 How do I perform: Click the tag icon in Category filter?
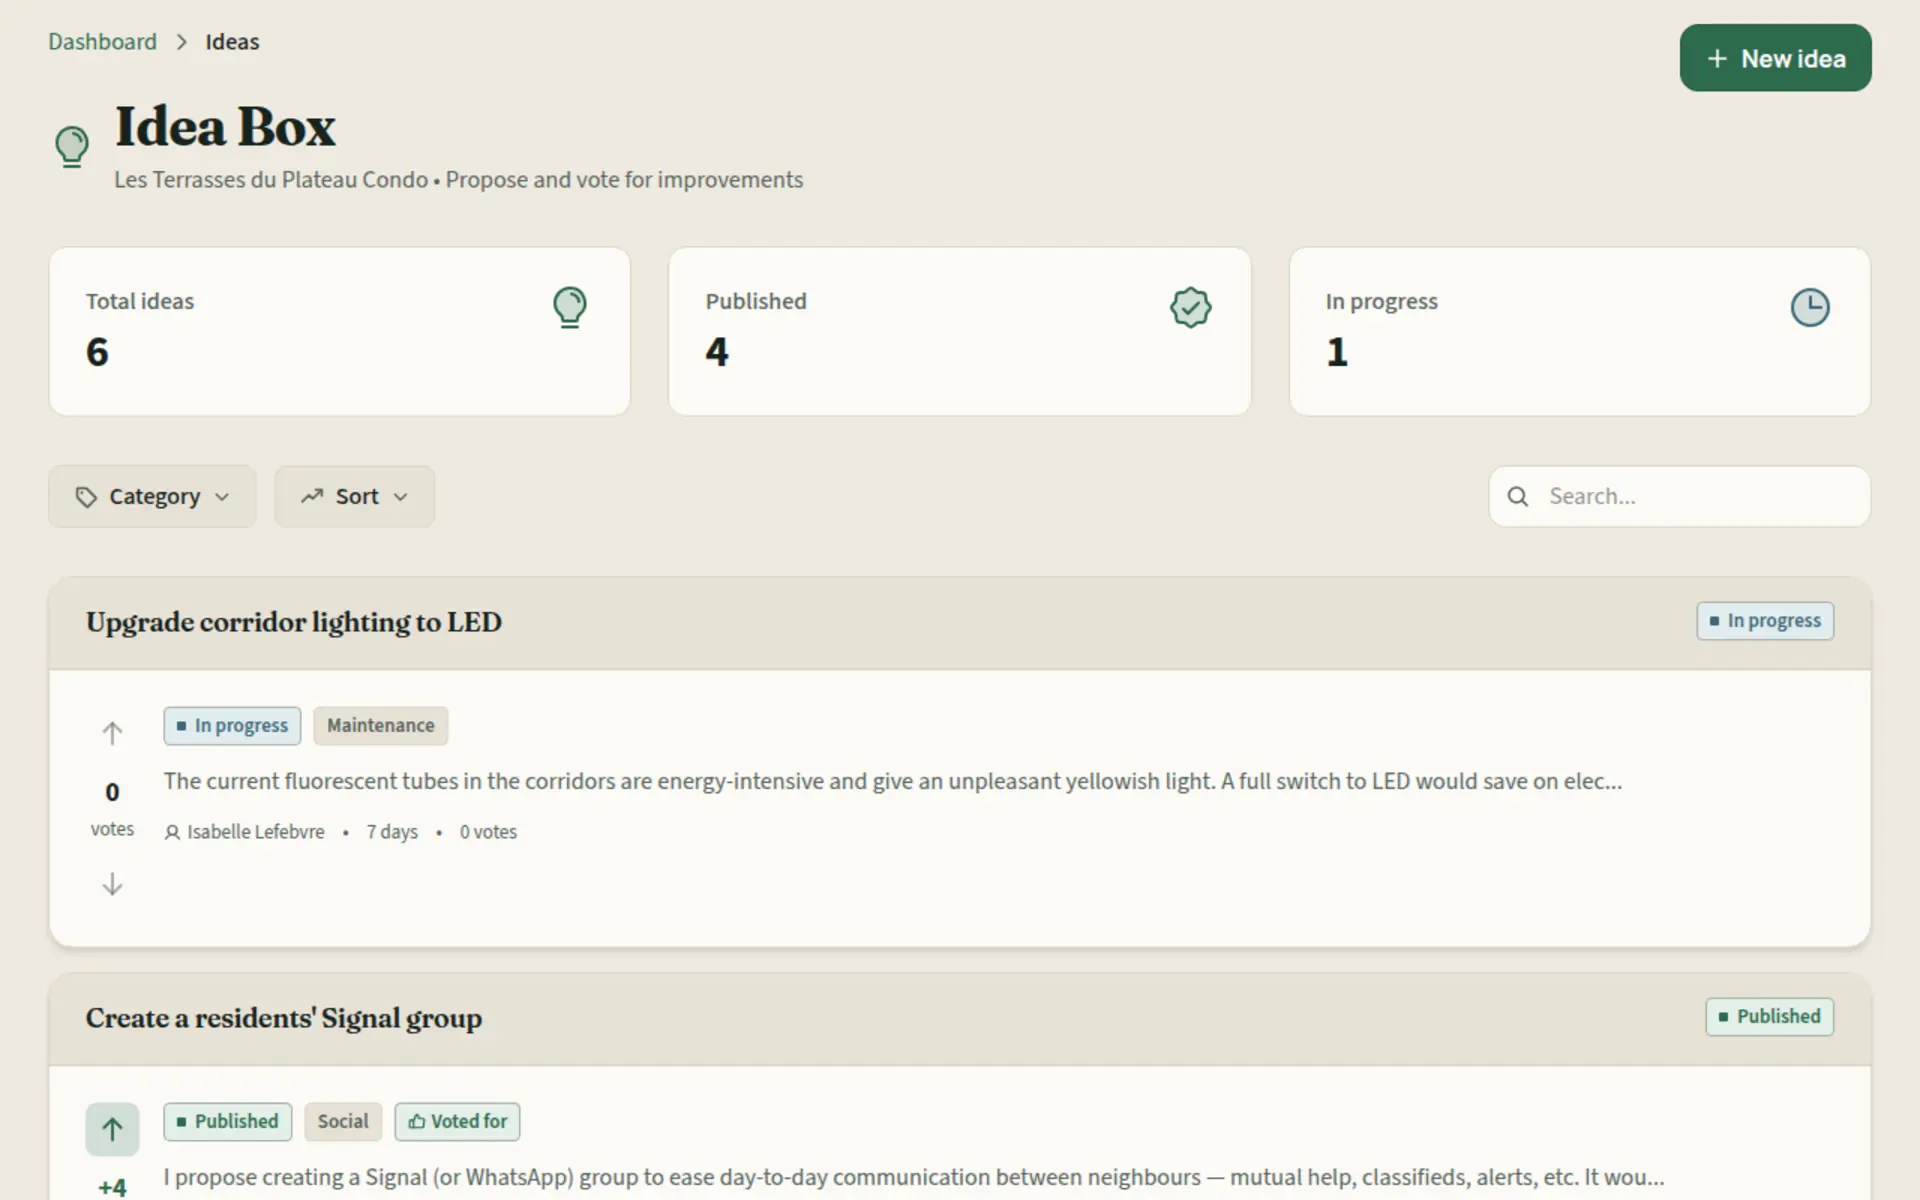86,497
